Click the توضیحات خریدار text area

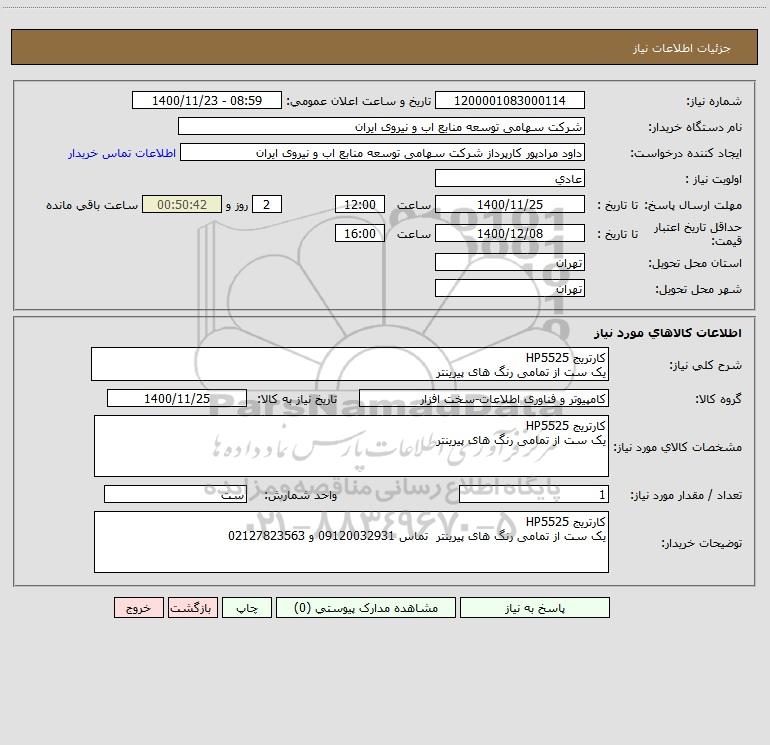pos(351,542)
